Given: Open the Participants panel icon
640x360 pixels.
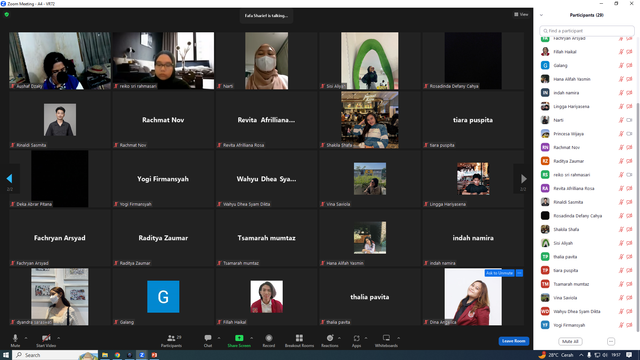Looking at the screenshot, I should (171, 338).
